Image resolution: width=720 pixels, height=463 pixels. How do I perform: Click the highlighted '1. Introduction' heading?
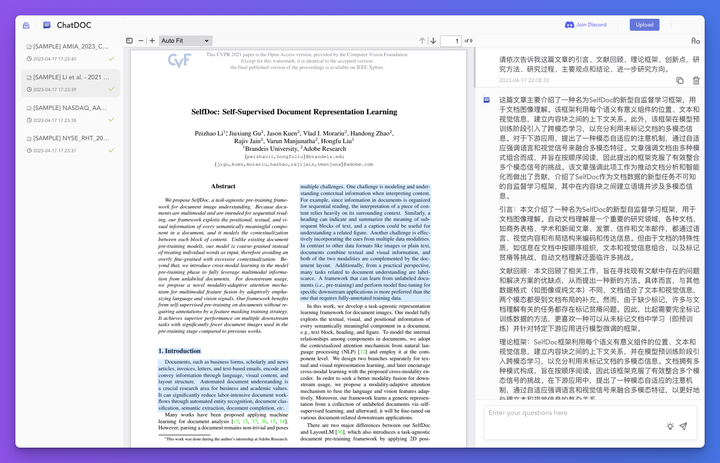pos(180,351)
